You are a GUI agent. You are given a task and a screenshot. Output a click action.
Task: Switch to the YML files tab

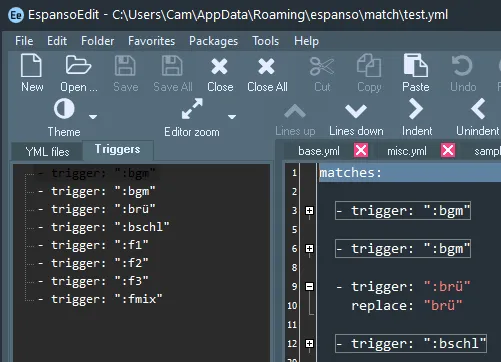coord(47,152)
